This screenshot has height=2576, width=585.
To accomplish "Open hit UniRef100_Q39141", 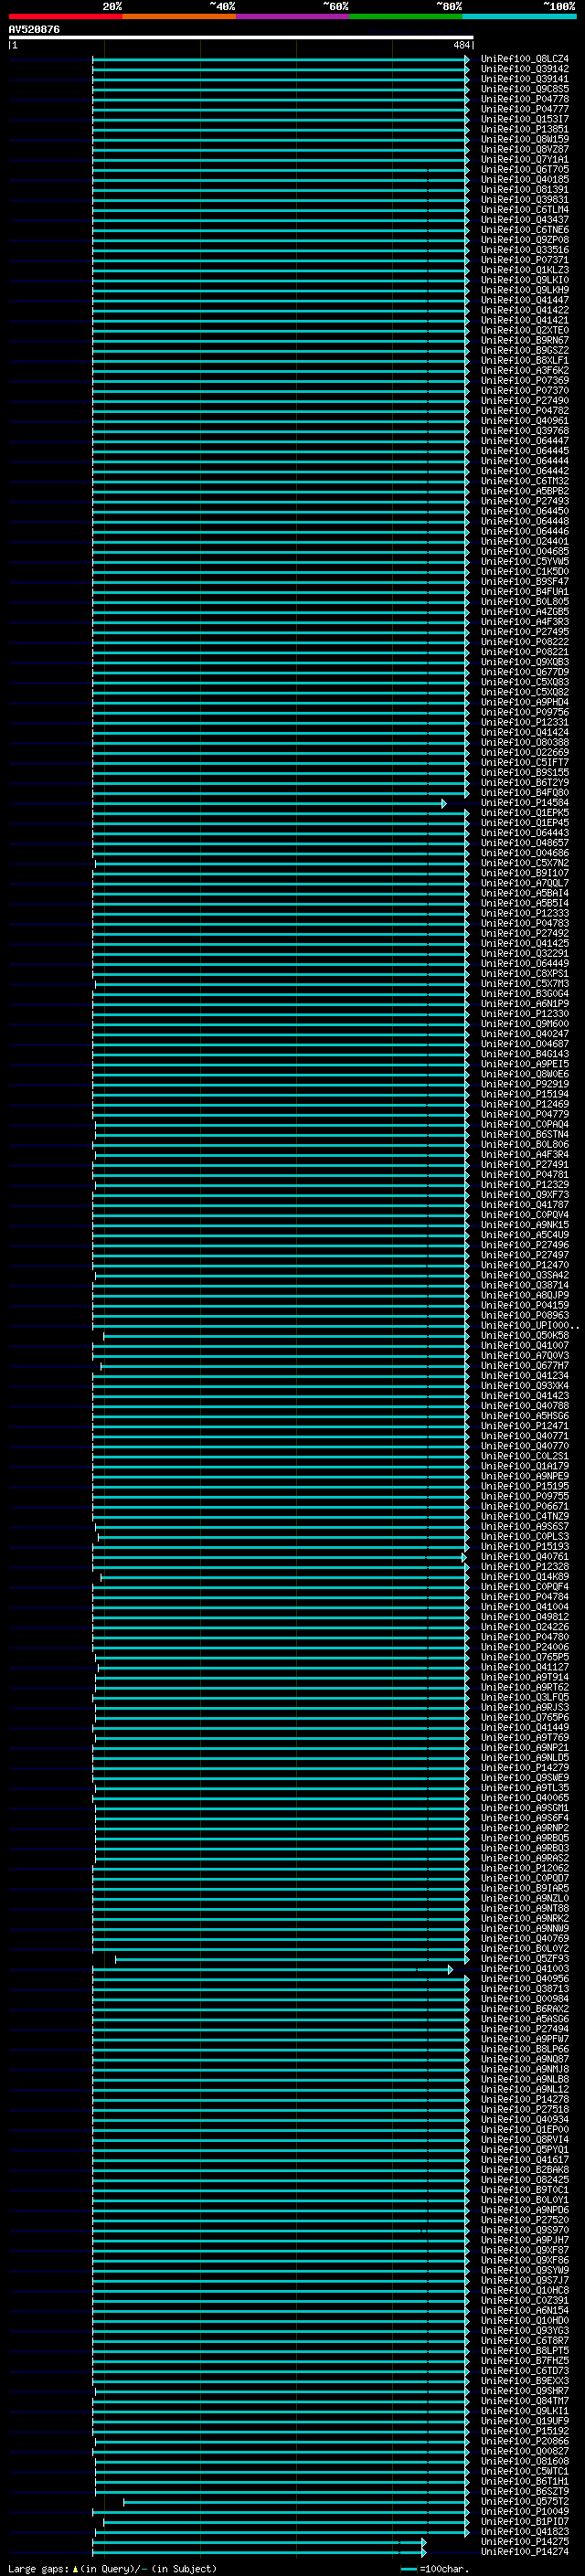I will 525,79.
